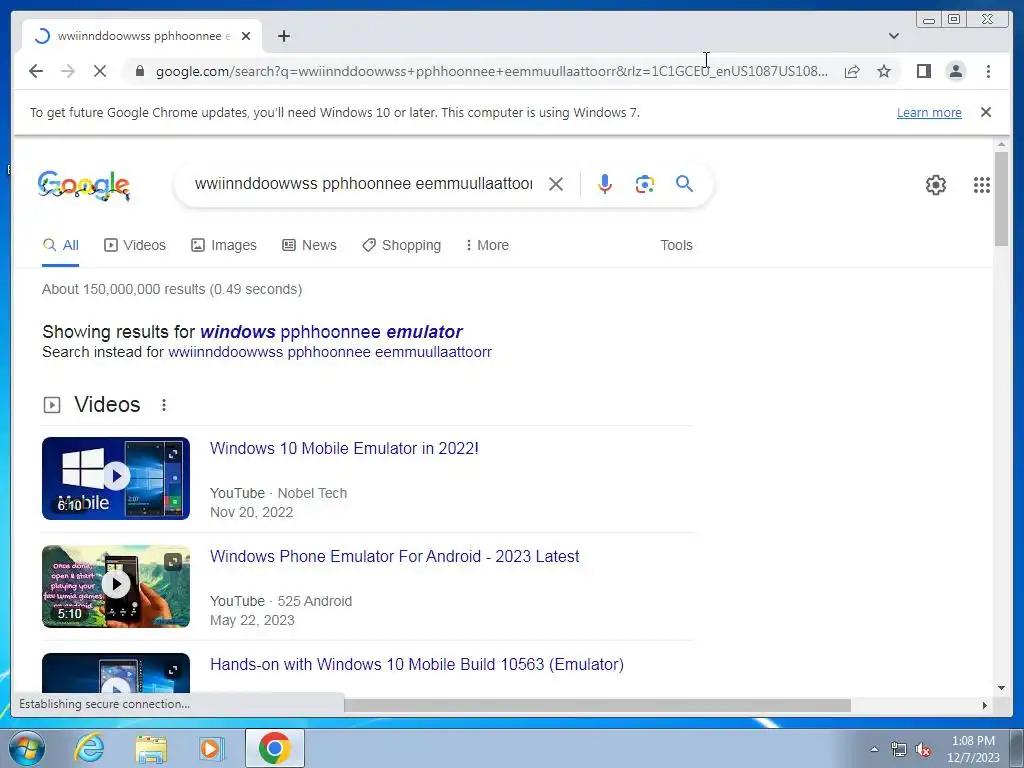Open a new tab with plus button
This screenshot has width=1024, height=768.
tap(283, 36)
